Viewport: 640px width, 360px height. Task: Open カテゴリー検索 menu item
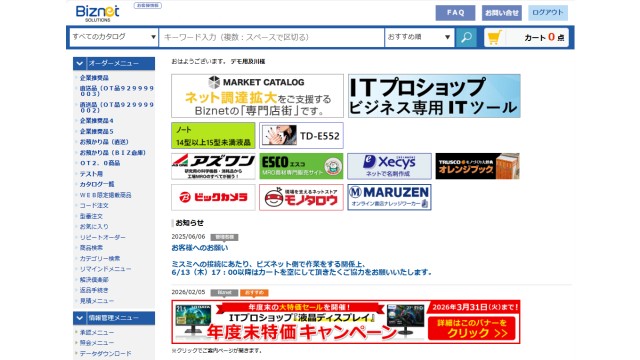pyautogui.click(x=100, y=258)
